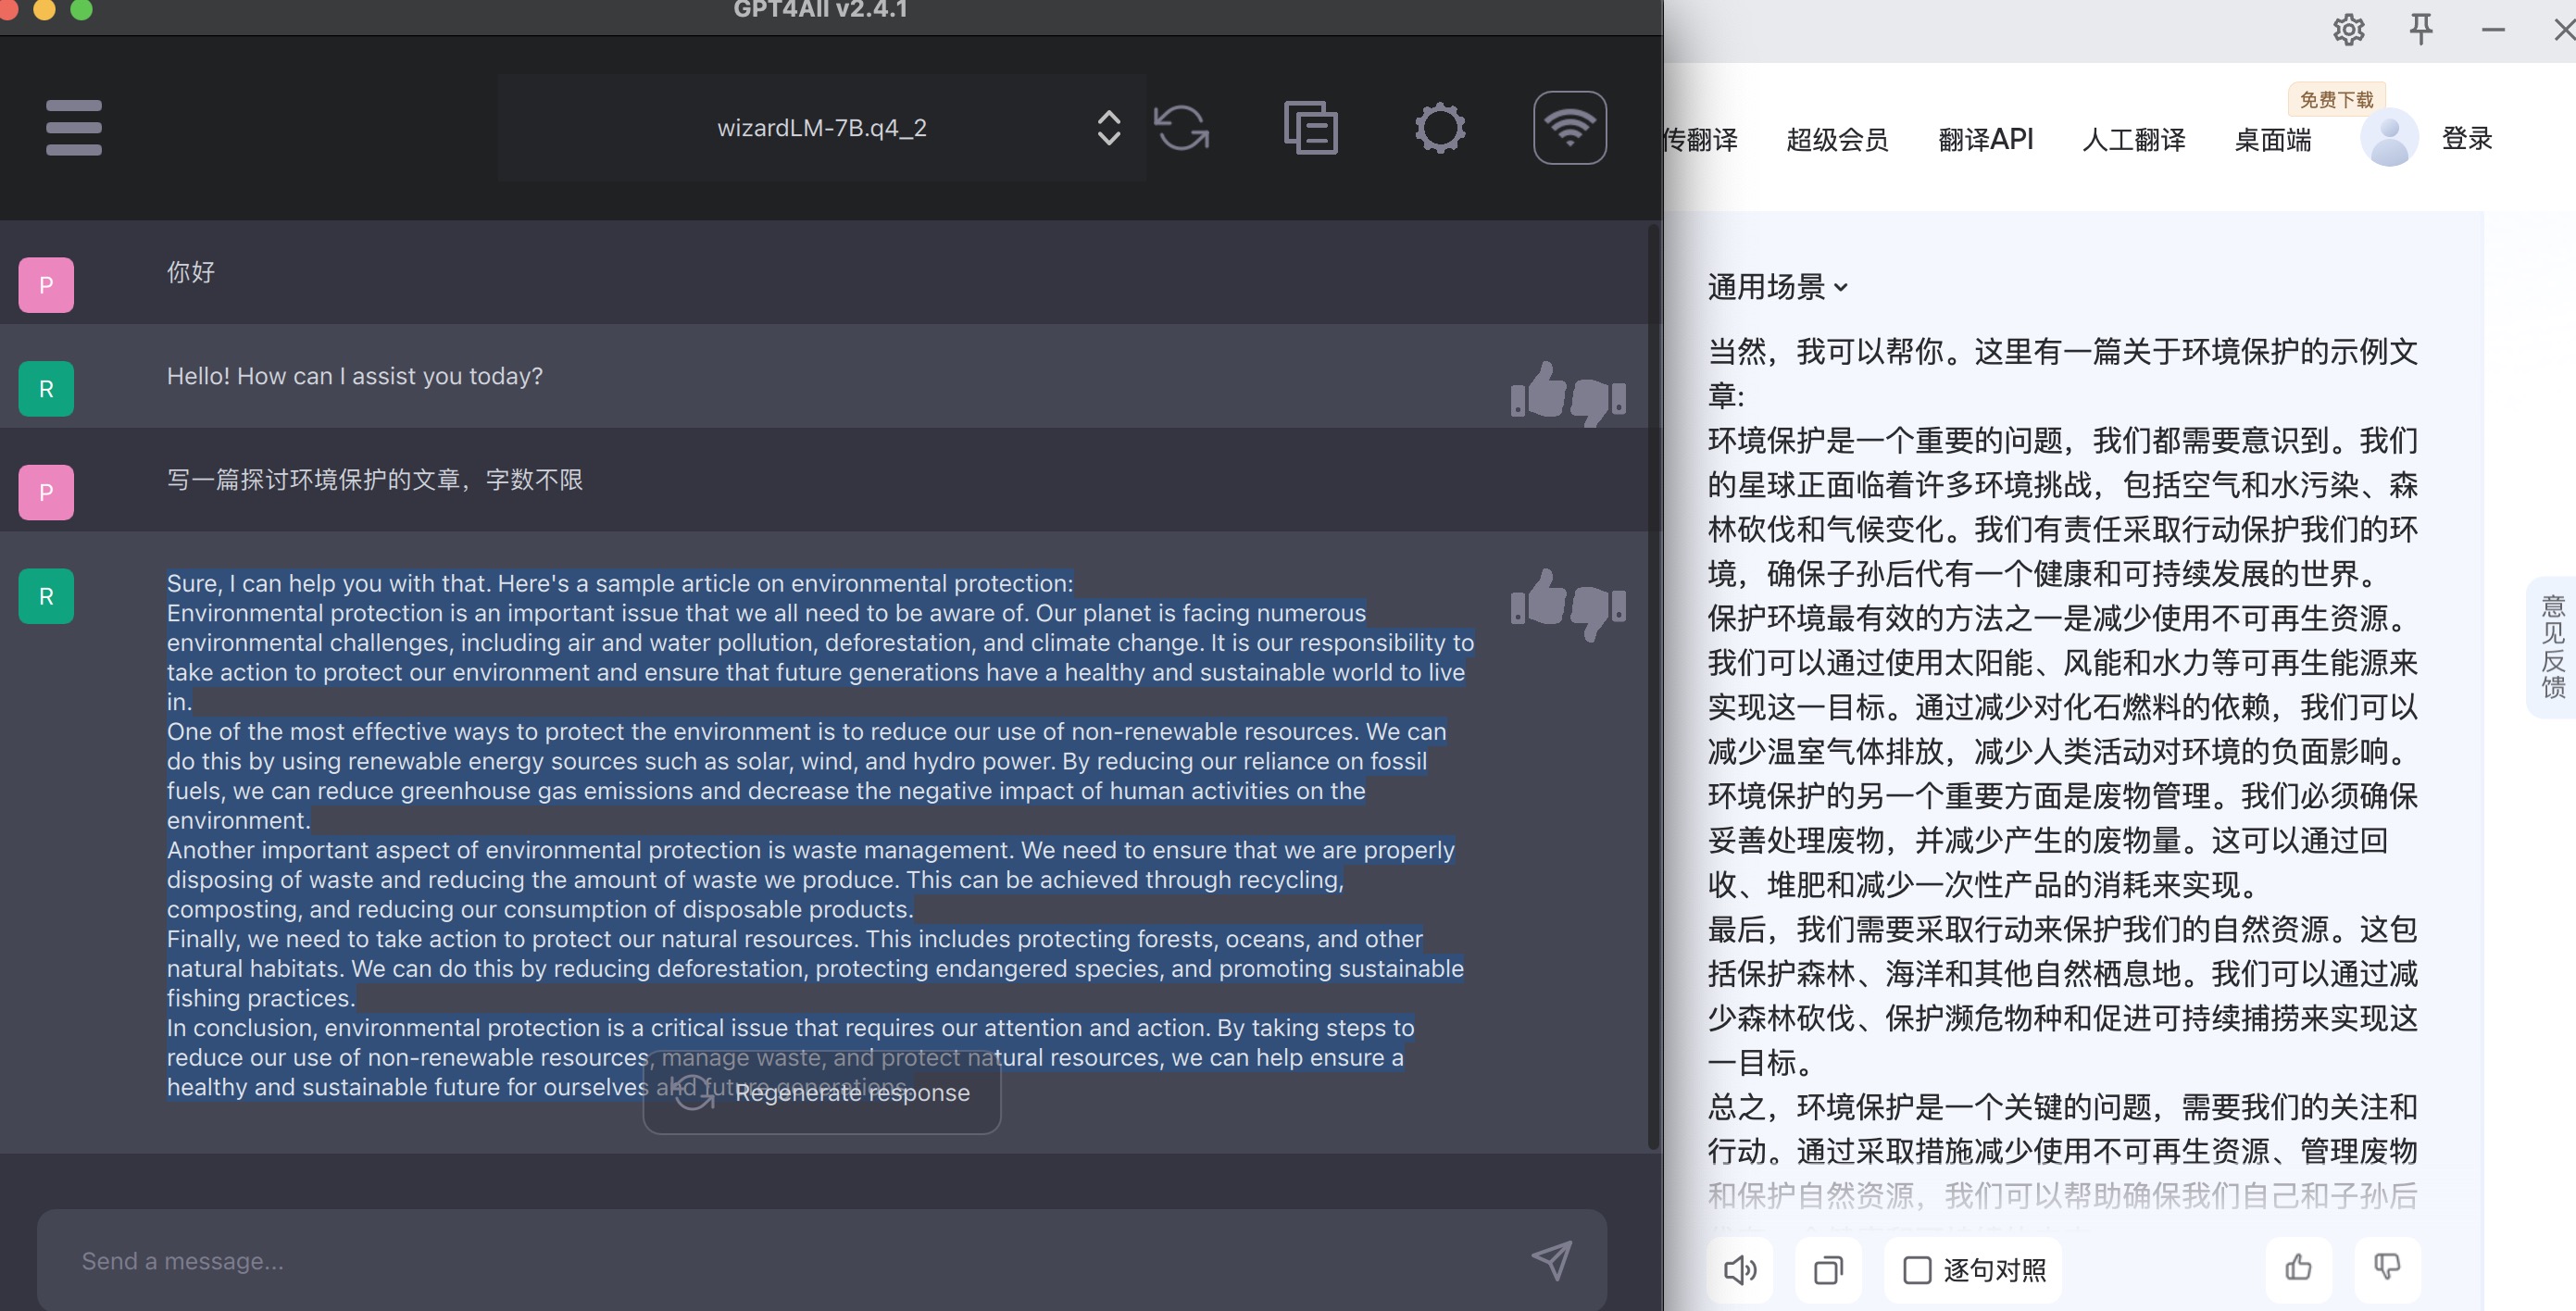Play translation audio speaker icon
The image size is (2576, 1311).
(x=1739, y=1270)
